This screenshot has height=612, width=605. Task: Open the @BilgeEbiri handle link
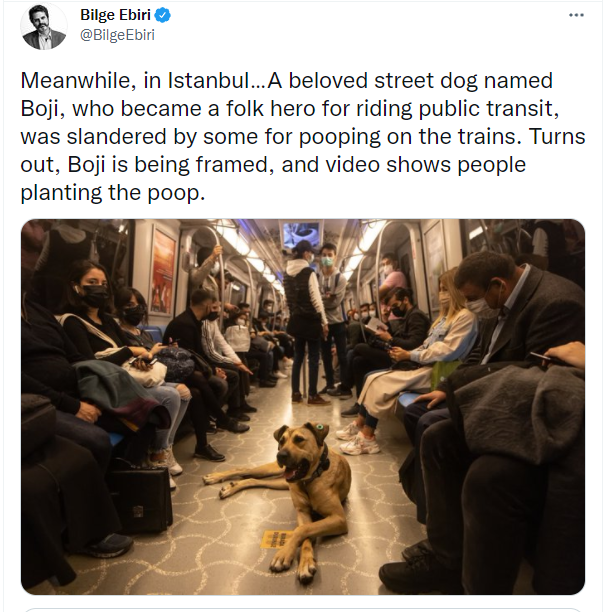(x=117, y=35)
